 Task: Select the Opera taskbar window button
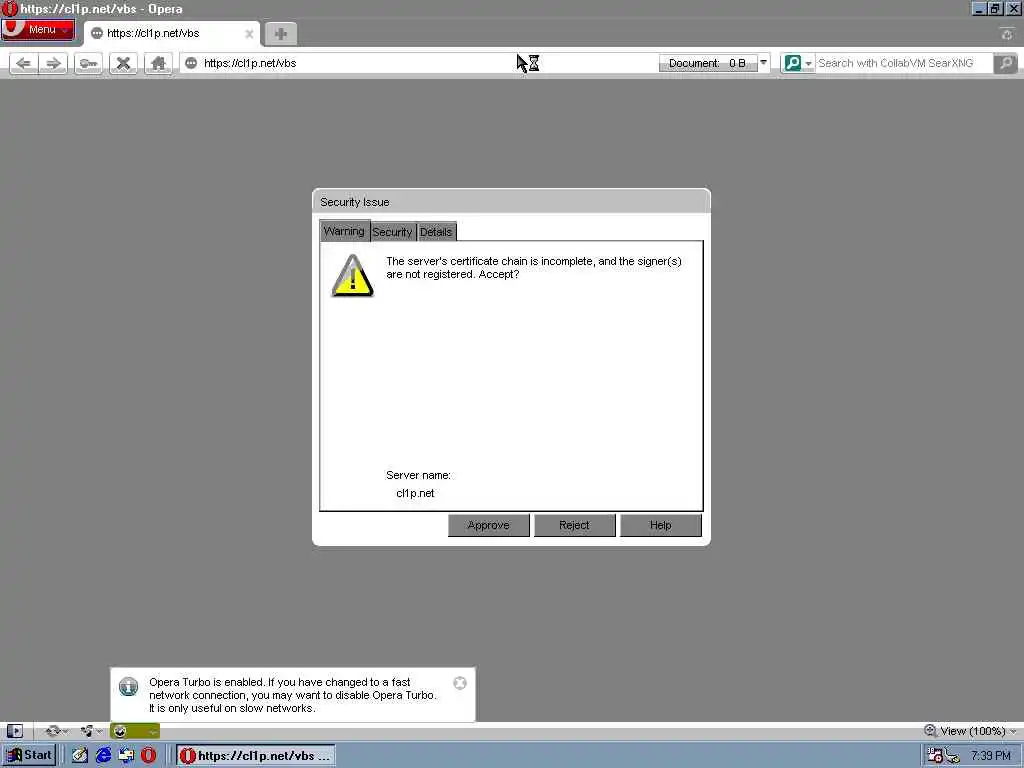click(256, 756)
